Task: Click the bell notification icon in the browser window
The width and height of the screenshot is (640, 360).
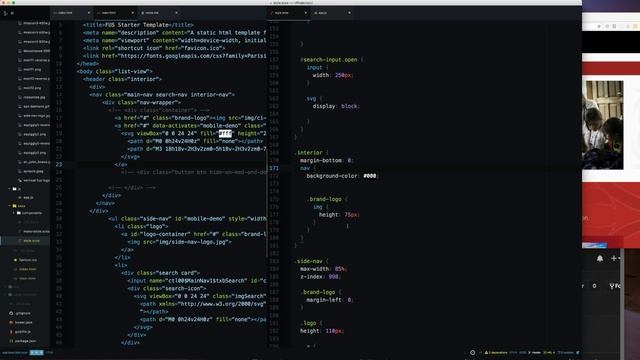Action: (x=600, y=259)
